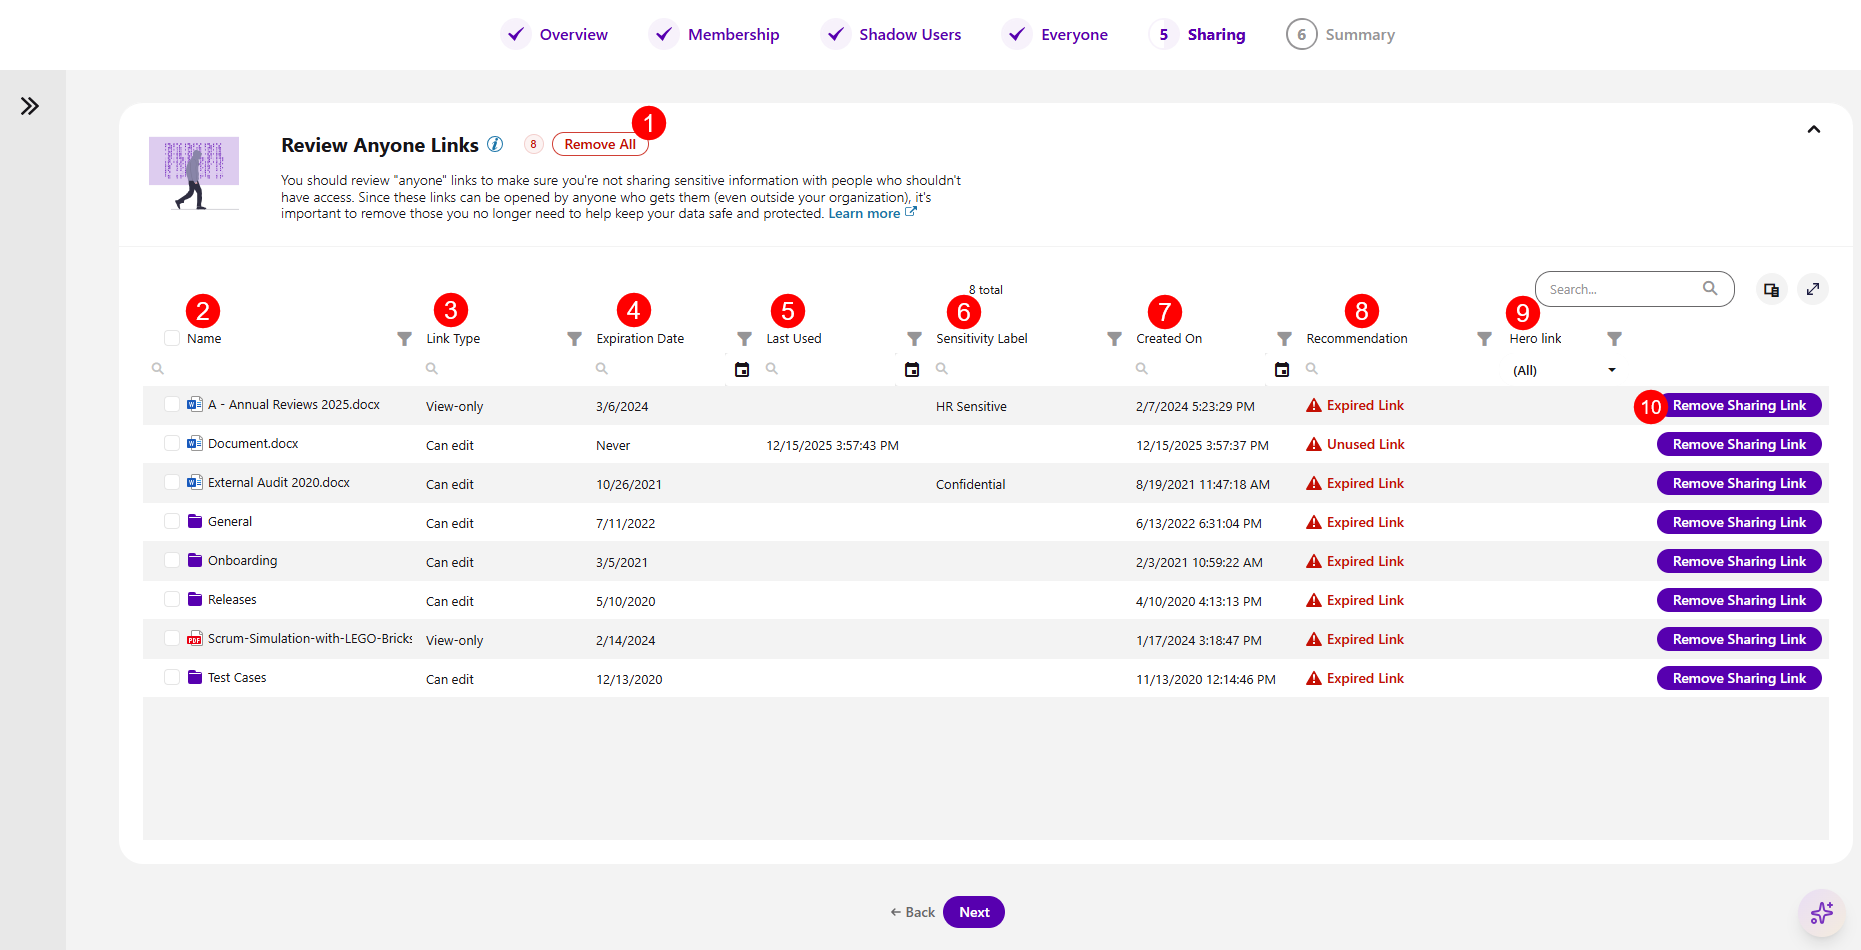The width and height of the screenshot is (1861, 950).
Task: Select the Test Cases row checkbox
Action: 172,677
